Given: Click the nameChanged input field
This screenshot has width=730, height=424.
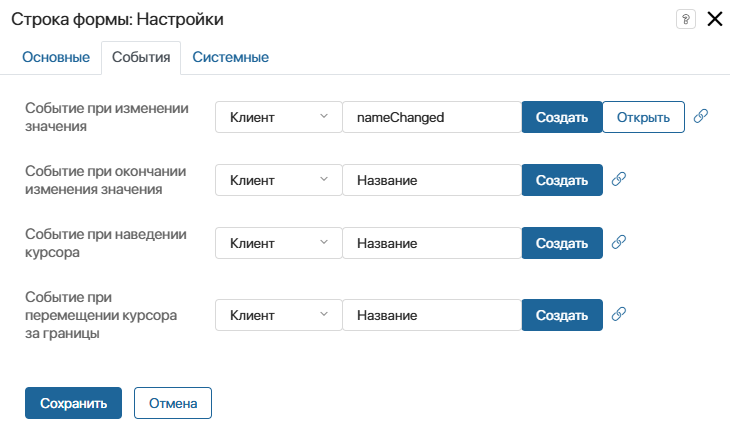Looking at the screenshot, I should click(x=431, y=117).
